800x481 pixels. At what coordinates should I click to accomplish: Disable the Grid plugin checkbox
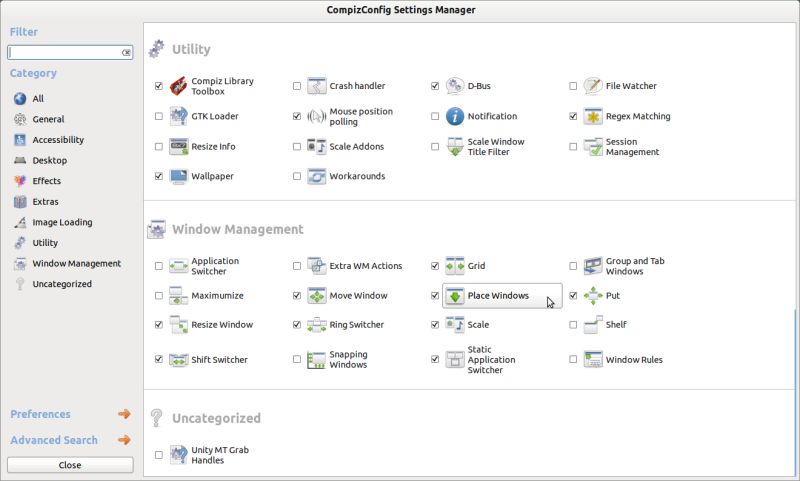[435, 266]
